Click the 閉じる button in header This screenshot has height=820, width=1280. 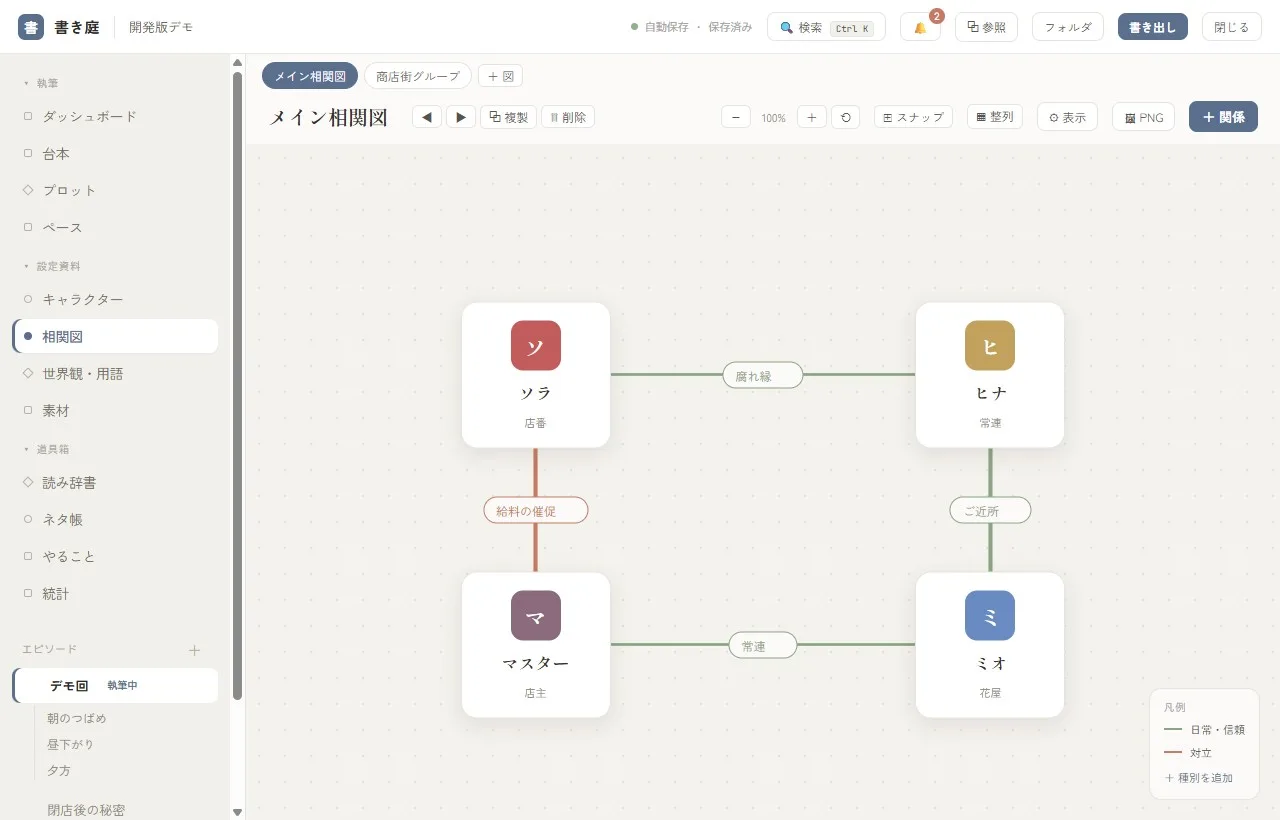[x=1231, y=27]
